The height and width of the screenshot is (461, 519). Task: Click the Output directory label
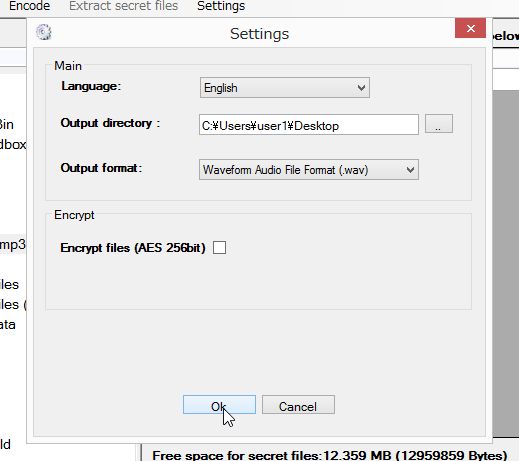[110, 123]
